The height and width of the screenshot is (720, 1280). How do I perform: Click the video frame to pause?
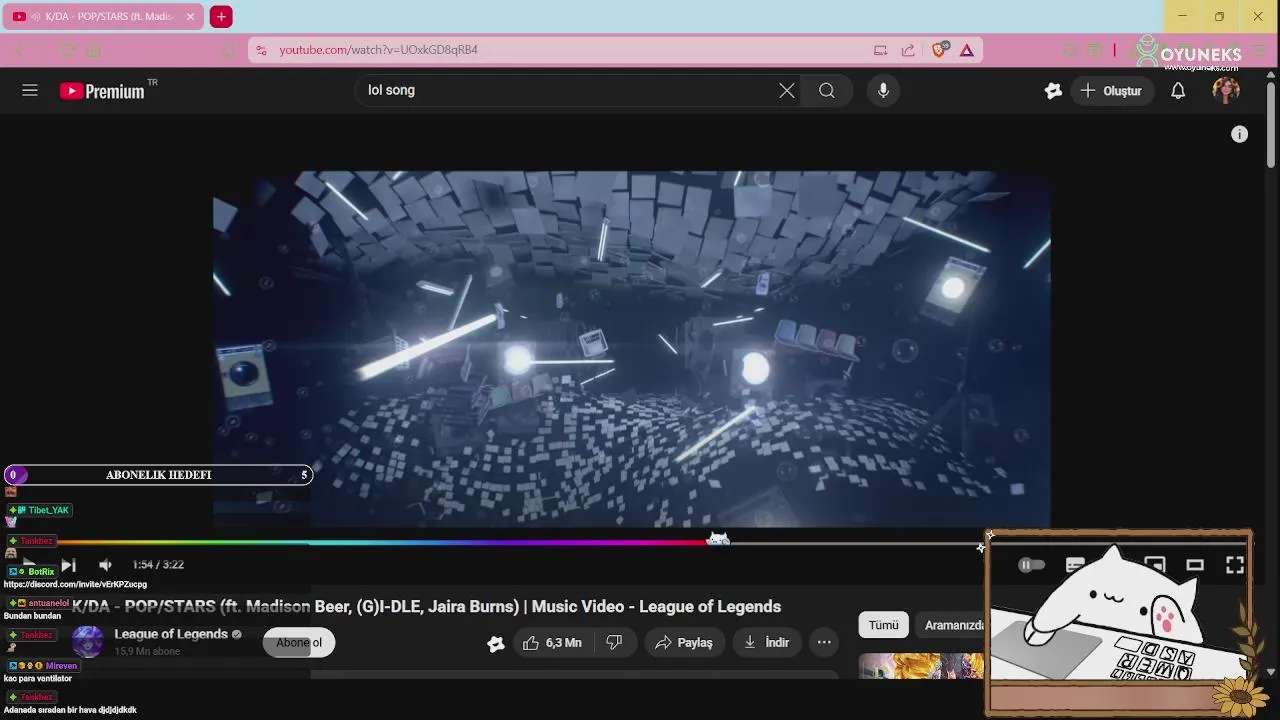point(631,348)
